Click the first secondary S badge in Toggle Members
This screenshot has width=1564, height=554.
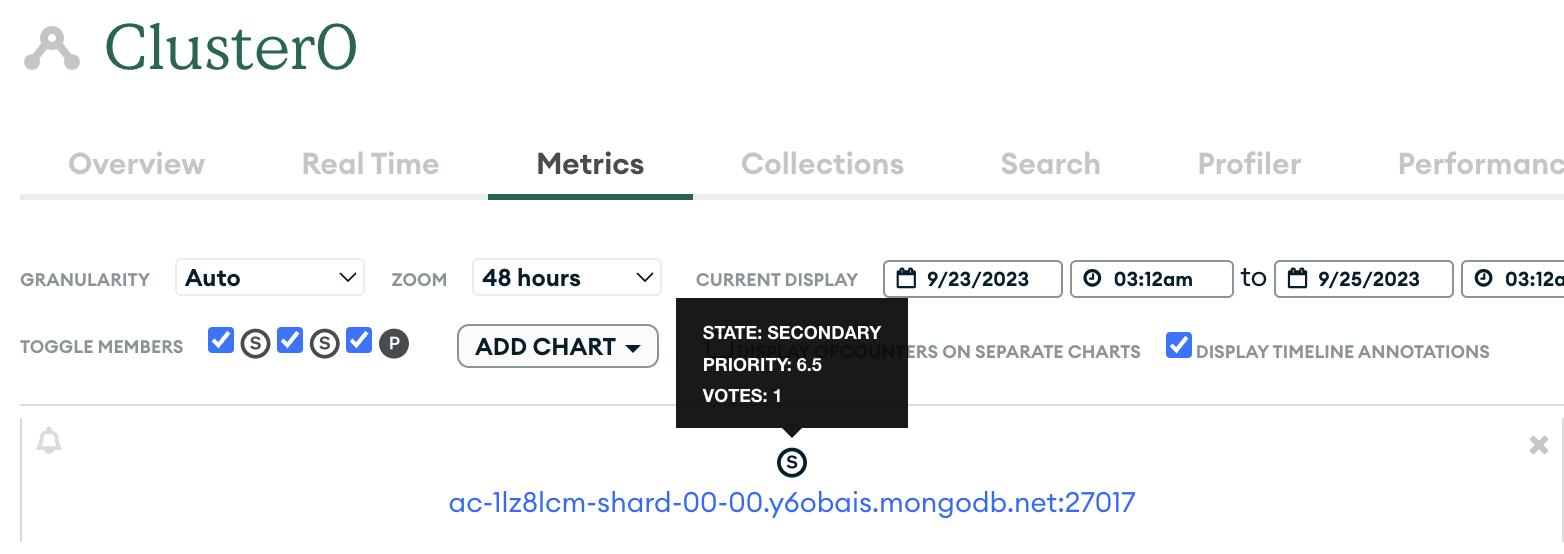(x=255, y=344)
